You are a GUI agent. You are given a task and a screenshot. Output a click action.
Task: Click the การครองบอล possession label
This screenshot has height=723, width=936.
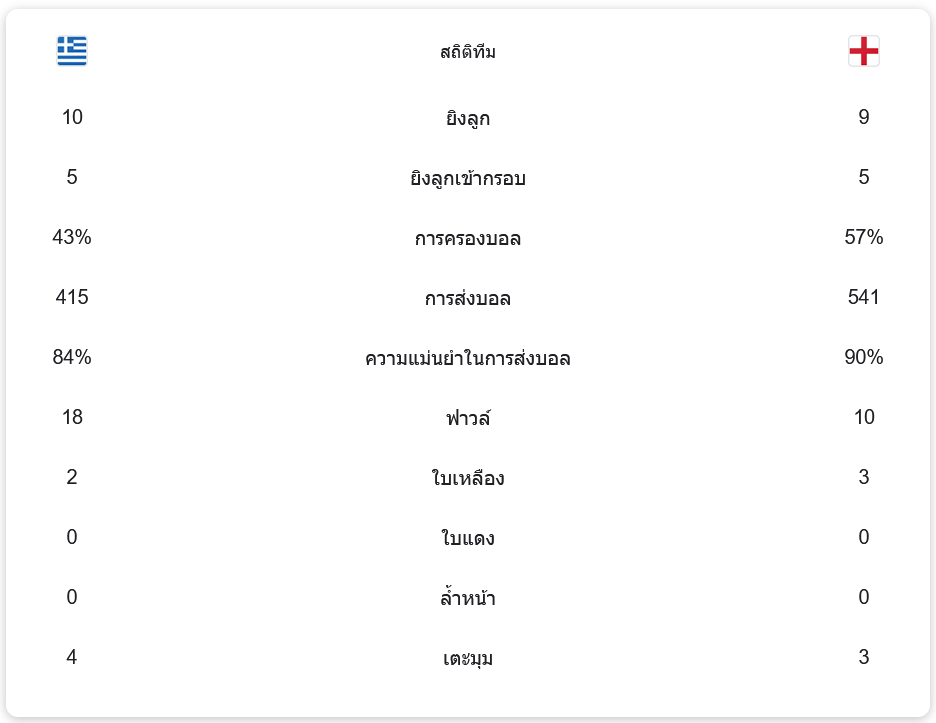tap(468, 239)
